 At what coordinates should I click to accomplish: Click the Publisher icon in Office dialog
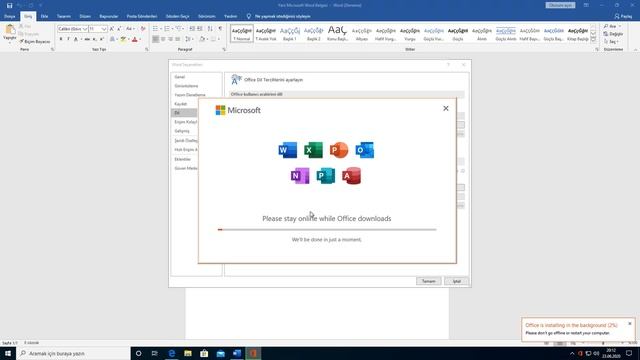[x=326, y=176]
